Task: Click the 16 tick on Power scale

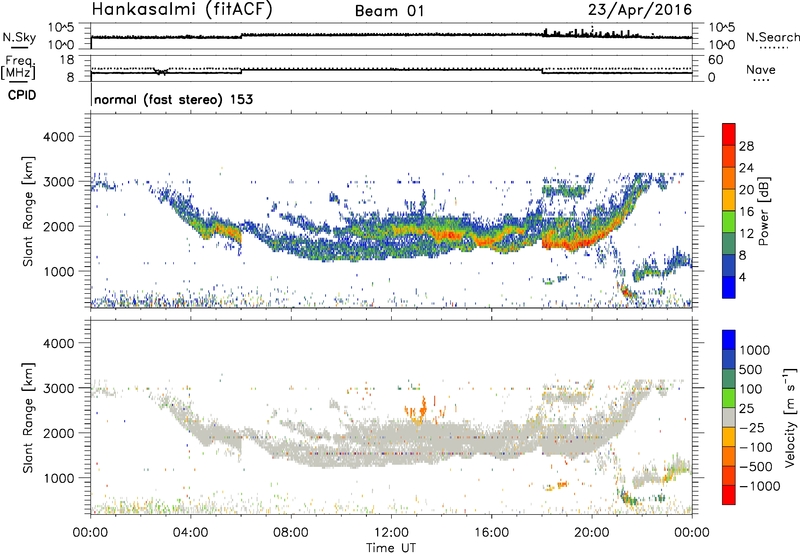Action: tap(746, 212)
